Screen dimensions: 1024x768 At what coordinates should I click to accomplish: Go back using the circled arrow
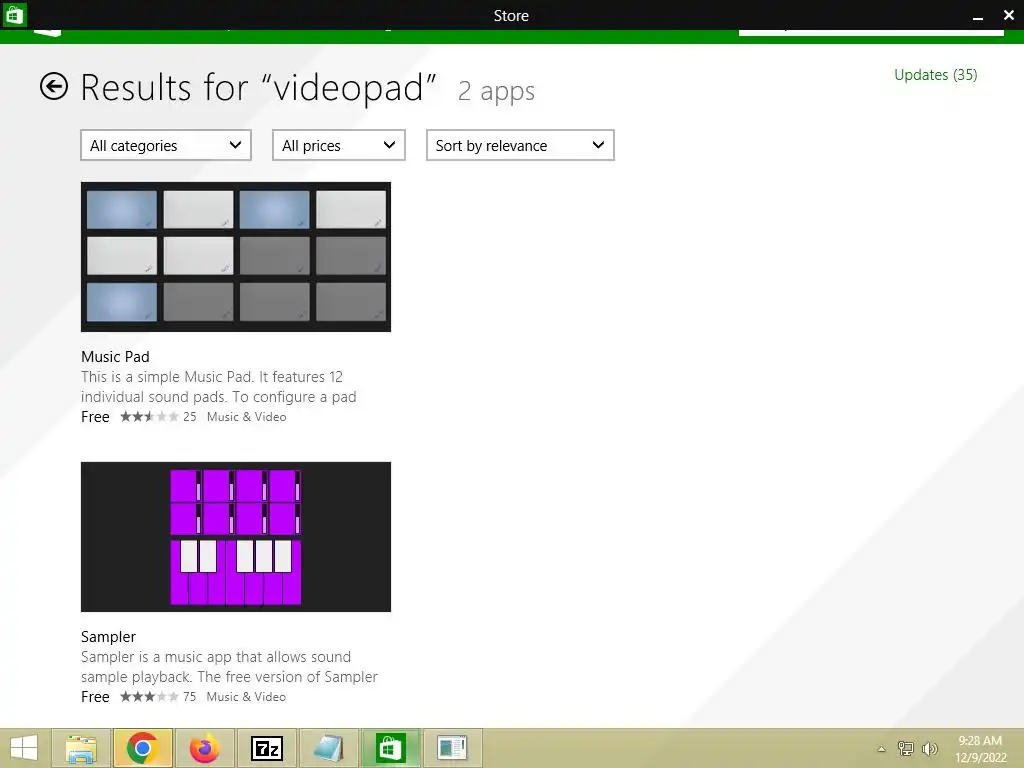coord(54,86)
